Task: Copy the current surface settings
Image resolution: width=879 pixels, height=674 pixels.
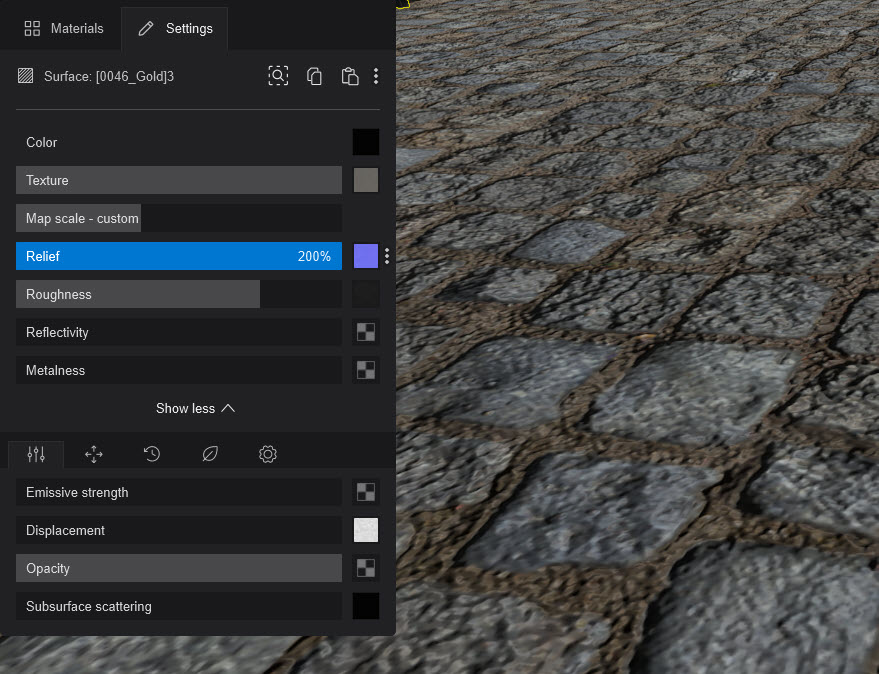Action: click(314, 75)
